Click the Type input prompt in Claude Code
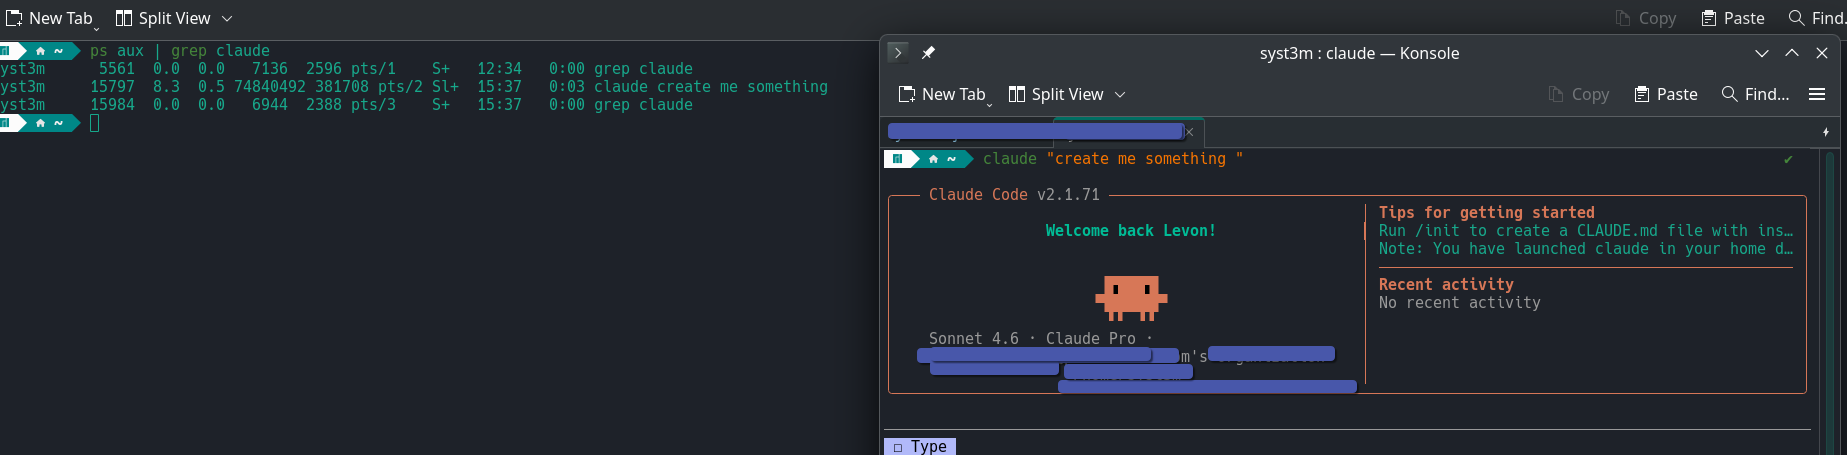1847x455 pixels. (x=920, y=446)
